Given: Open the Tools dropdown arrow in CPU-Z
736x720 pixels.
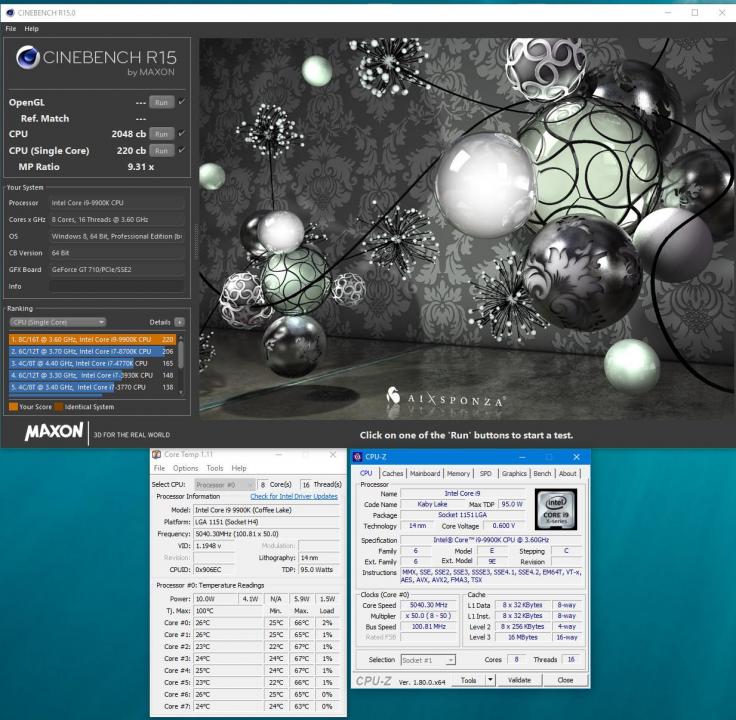Looking at the screenshot, I should (x=490, y=680).
